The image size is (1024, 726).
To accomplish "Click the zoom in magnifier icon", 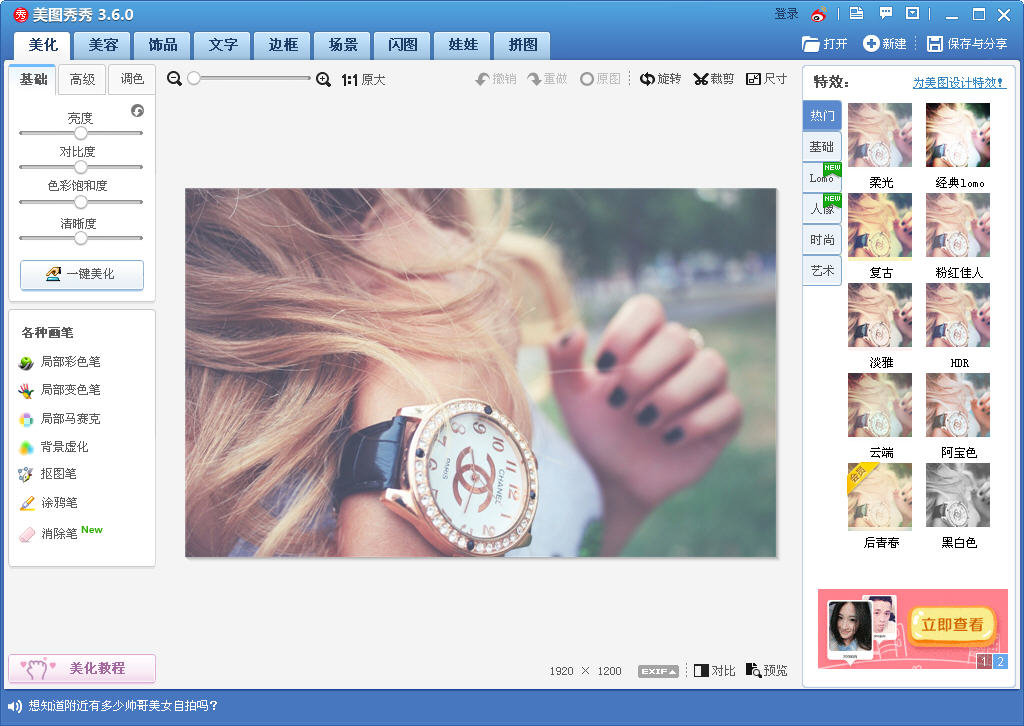I will point(323,79).
